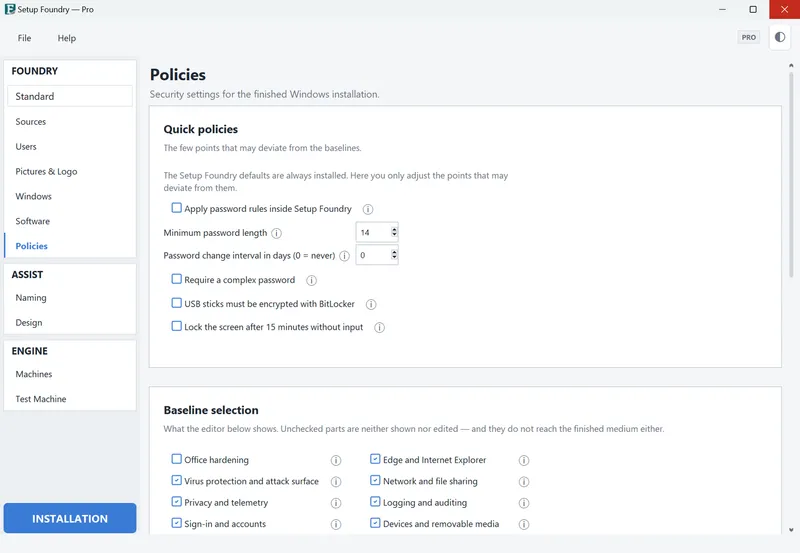Open the Windows page

(x=70, y=196)
